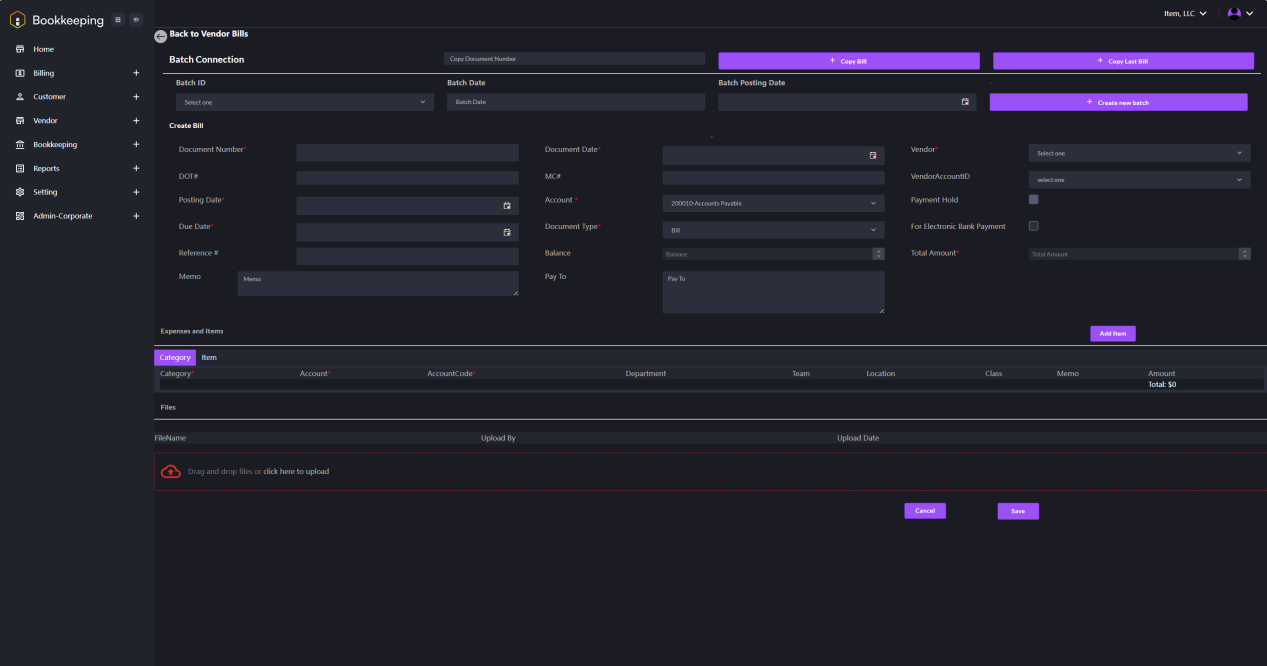Viewport: 1267px width, 666px height.
Task: Change the Document Type dropdown
Action: 773,229
